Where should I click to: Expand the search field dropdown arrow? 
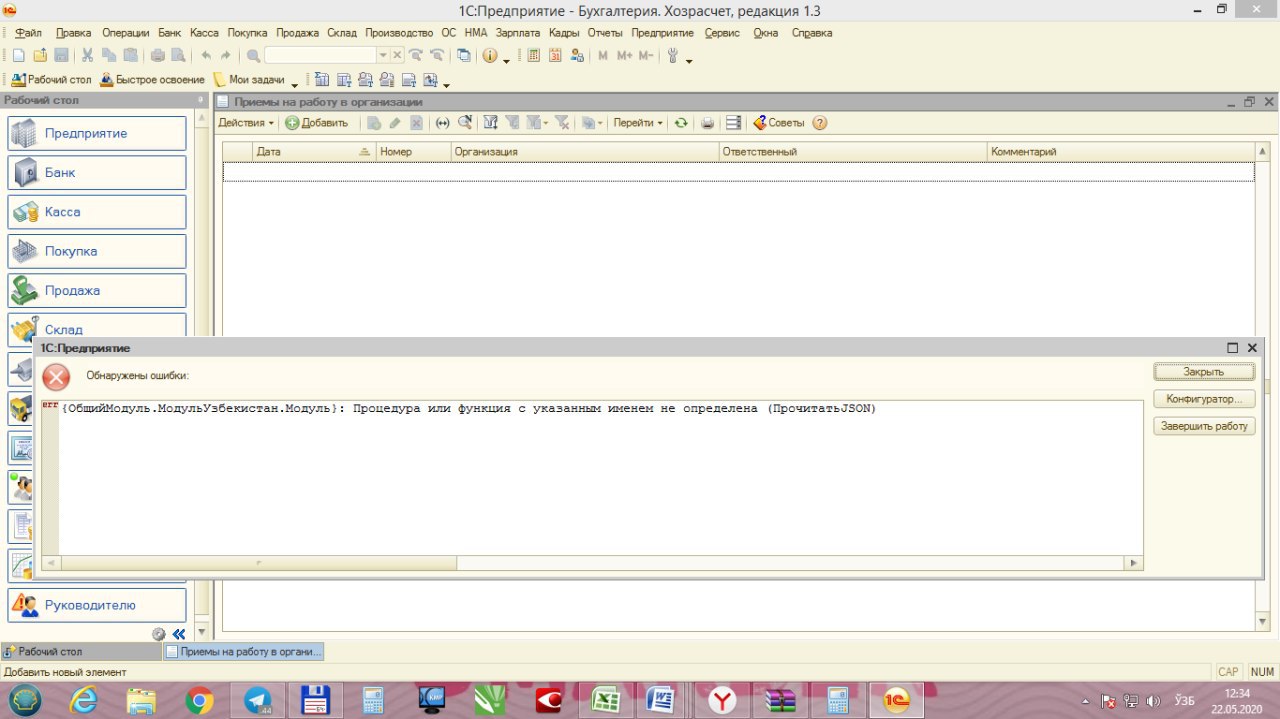(x=383, y=56)
